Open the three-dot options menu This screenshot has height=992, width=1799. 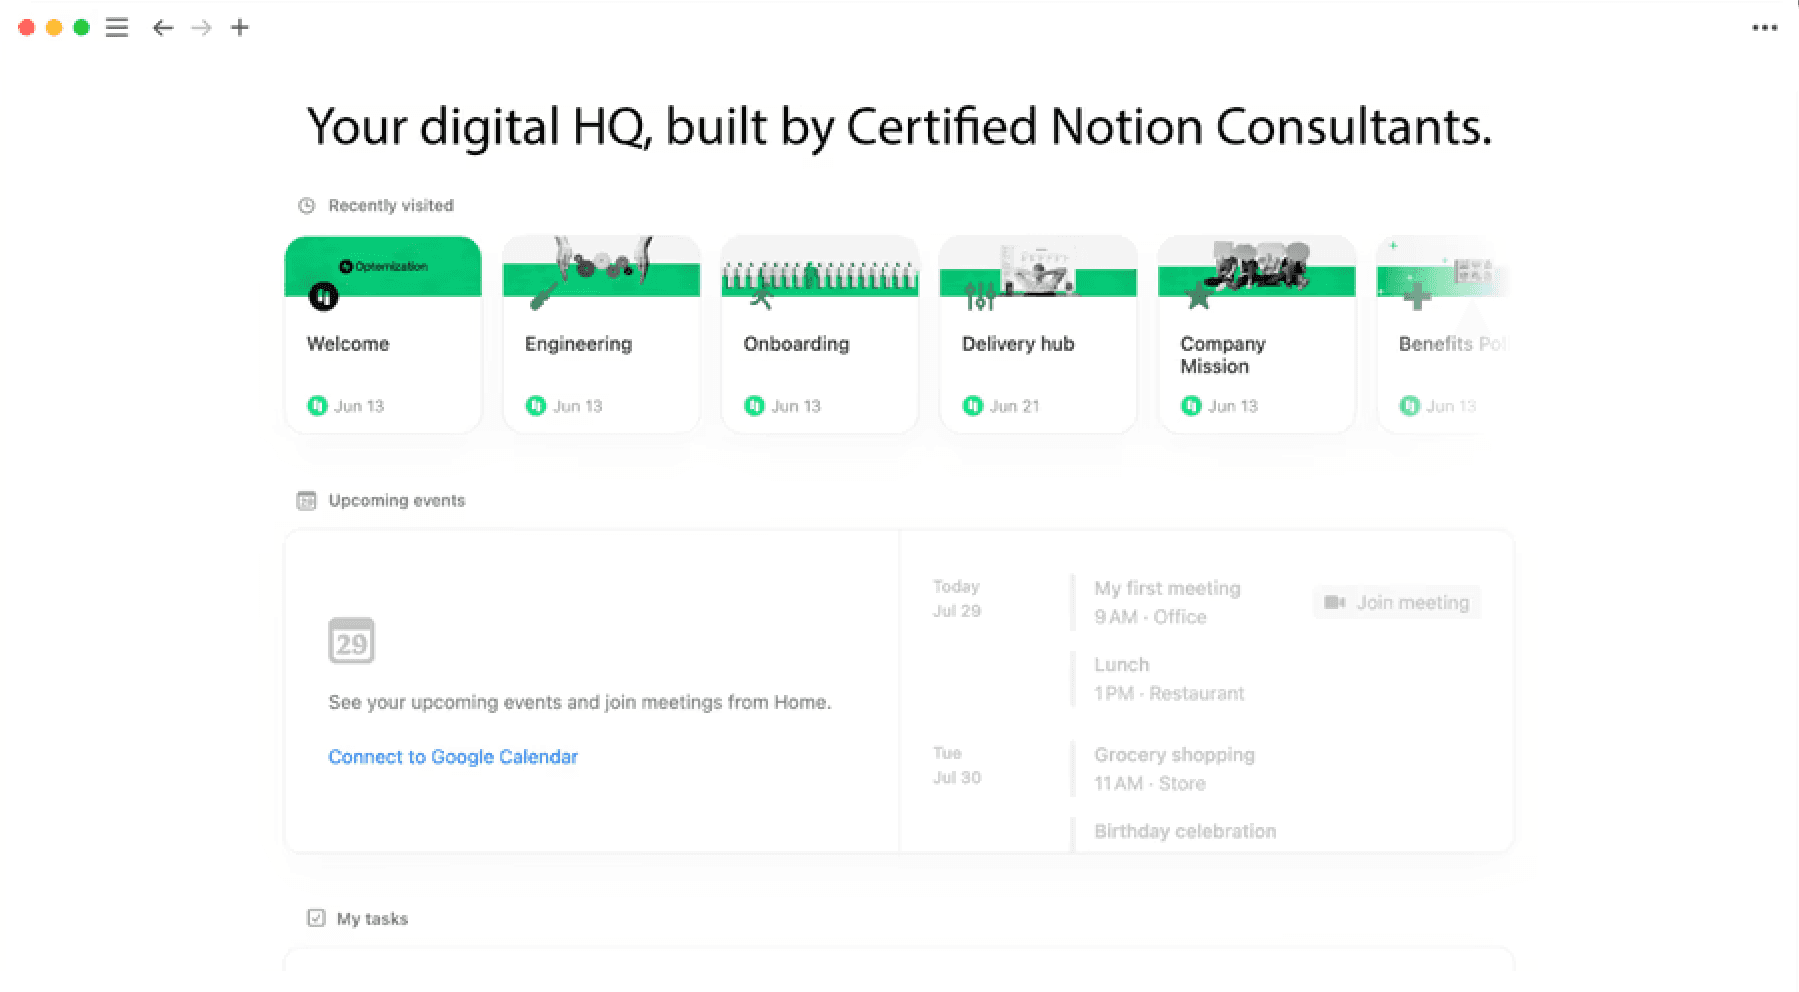click(1765, 28)
